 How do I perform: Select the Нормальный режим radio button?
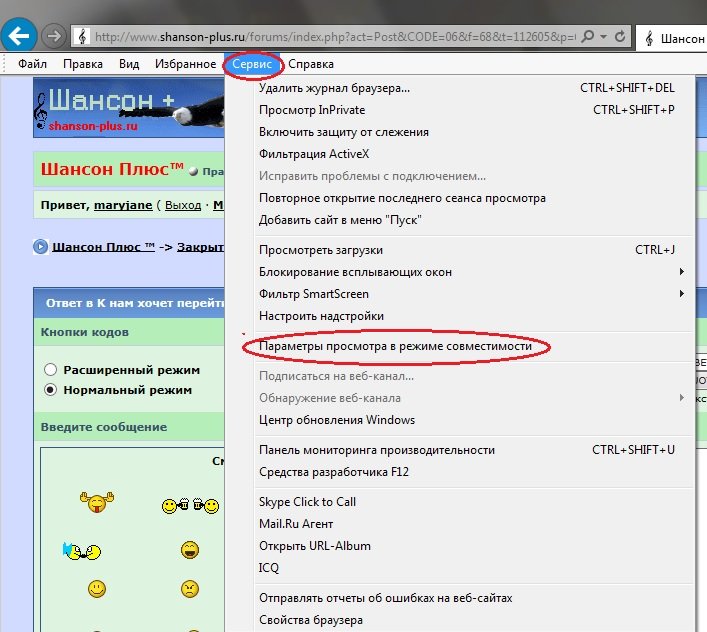pyautogui.click(x=50, y=390)
